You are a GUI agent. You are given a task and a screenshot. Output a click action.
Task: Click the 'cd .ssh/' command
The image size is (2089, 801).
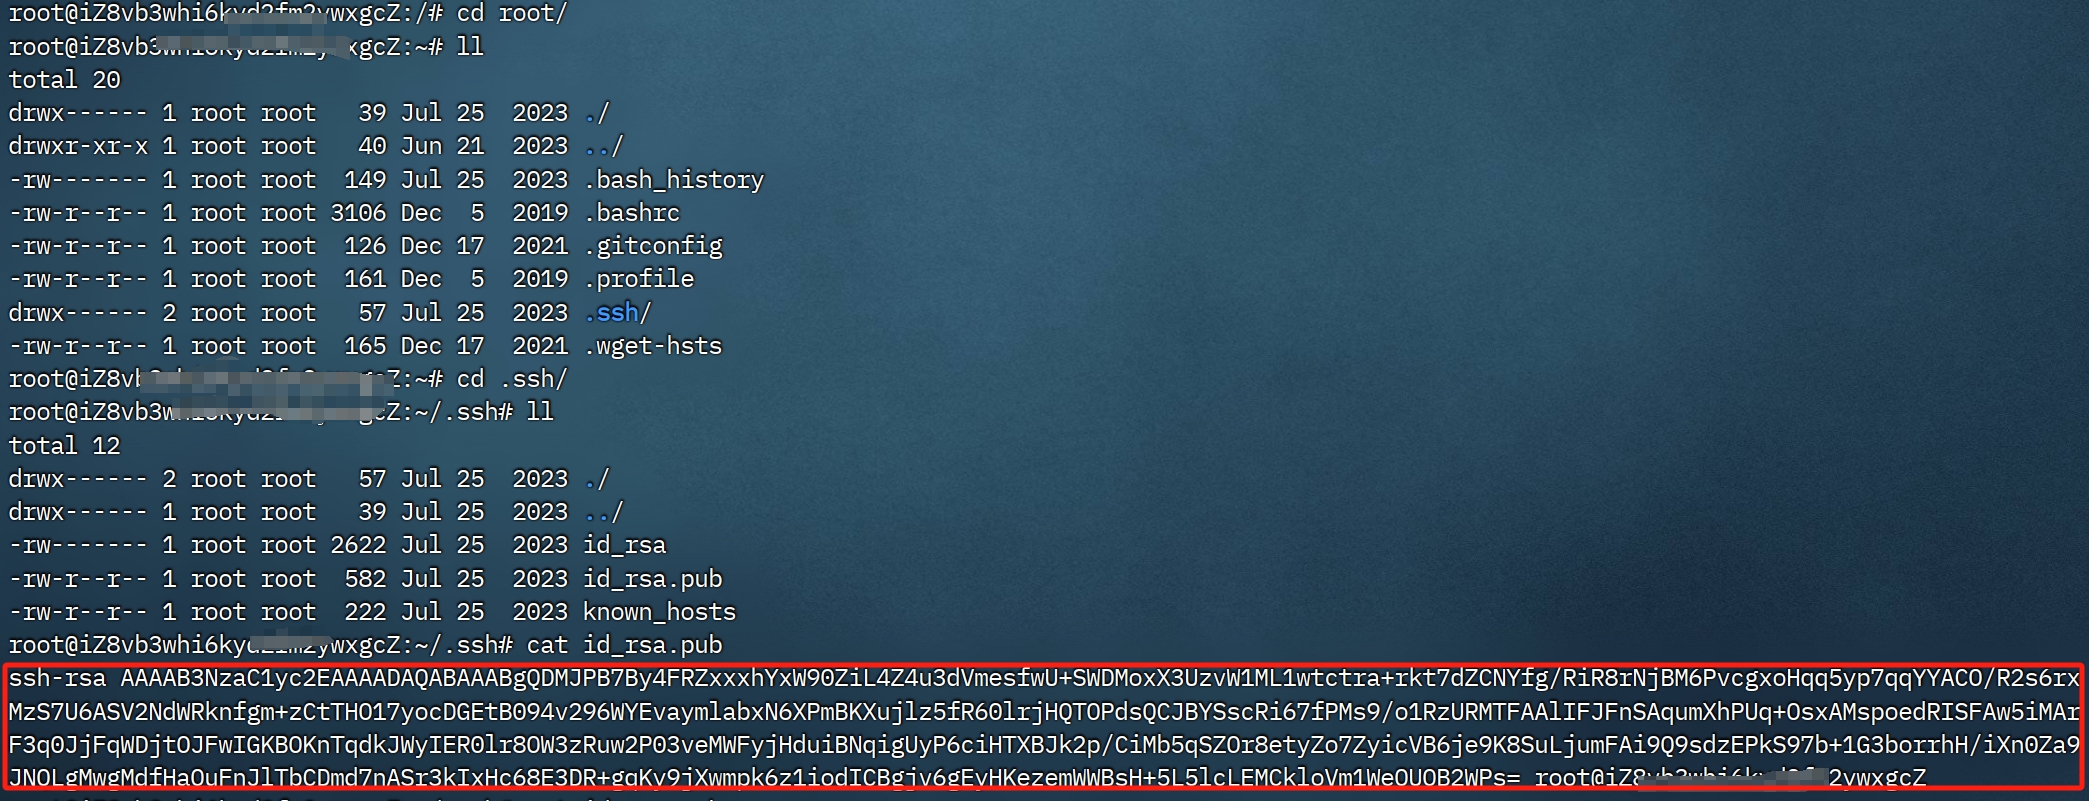(513, 379)
